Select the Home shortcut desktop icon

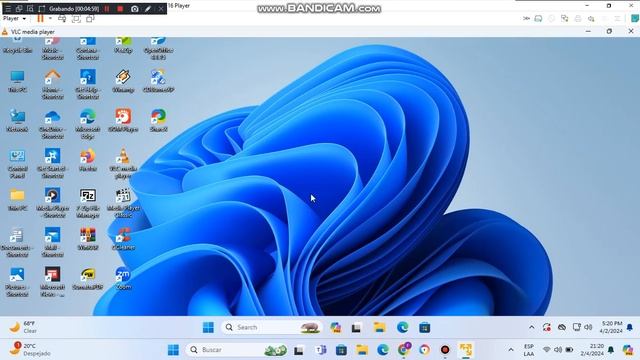click(x=53, y=84)
